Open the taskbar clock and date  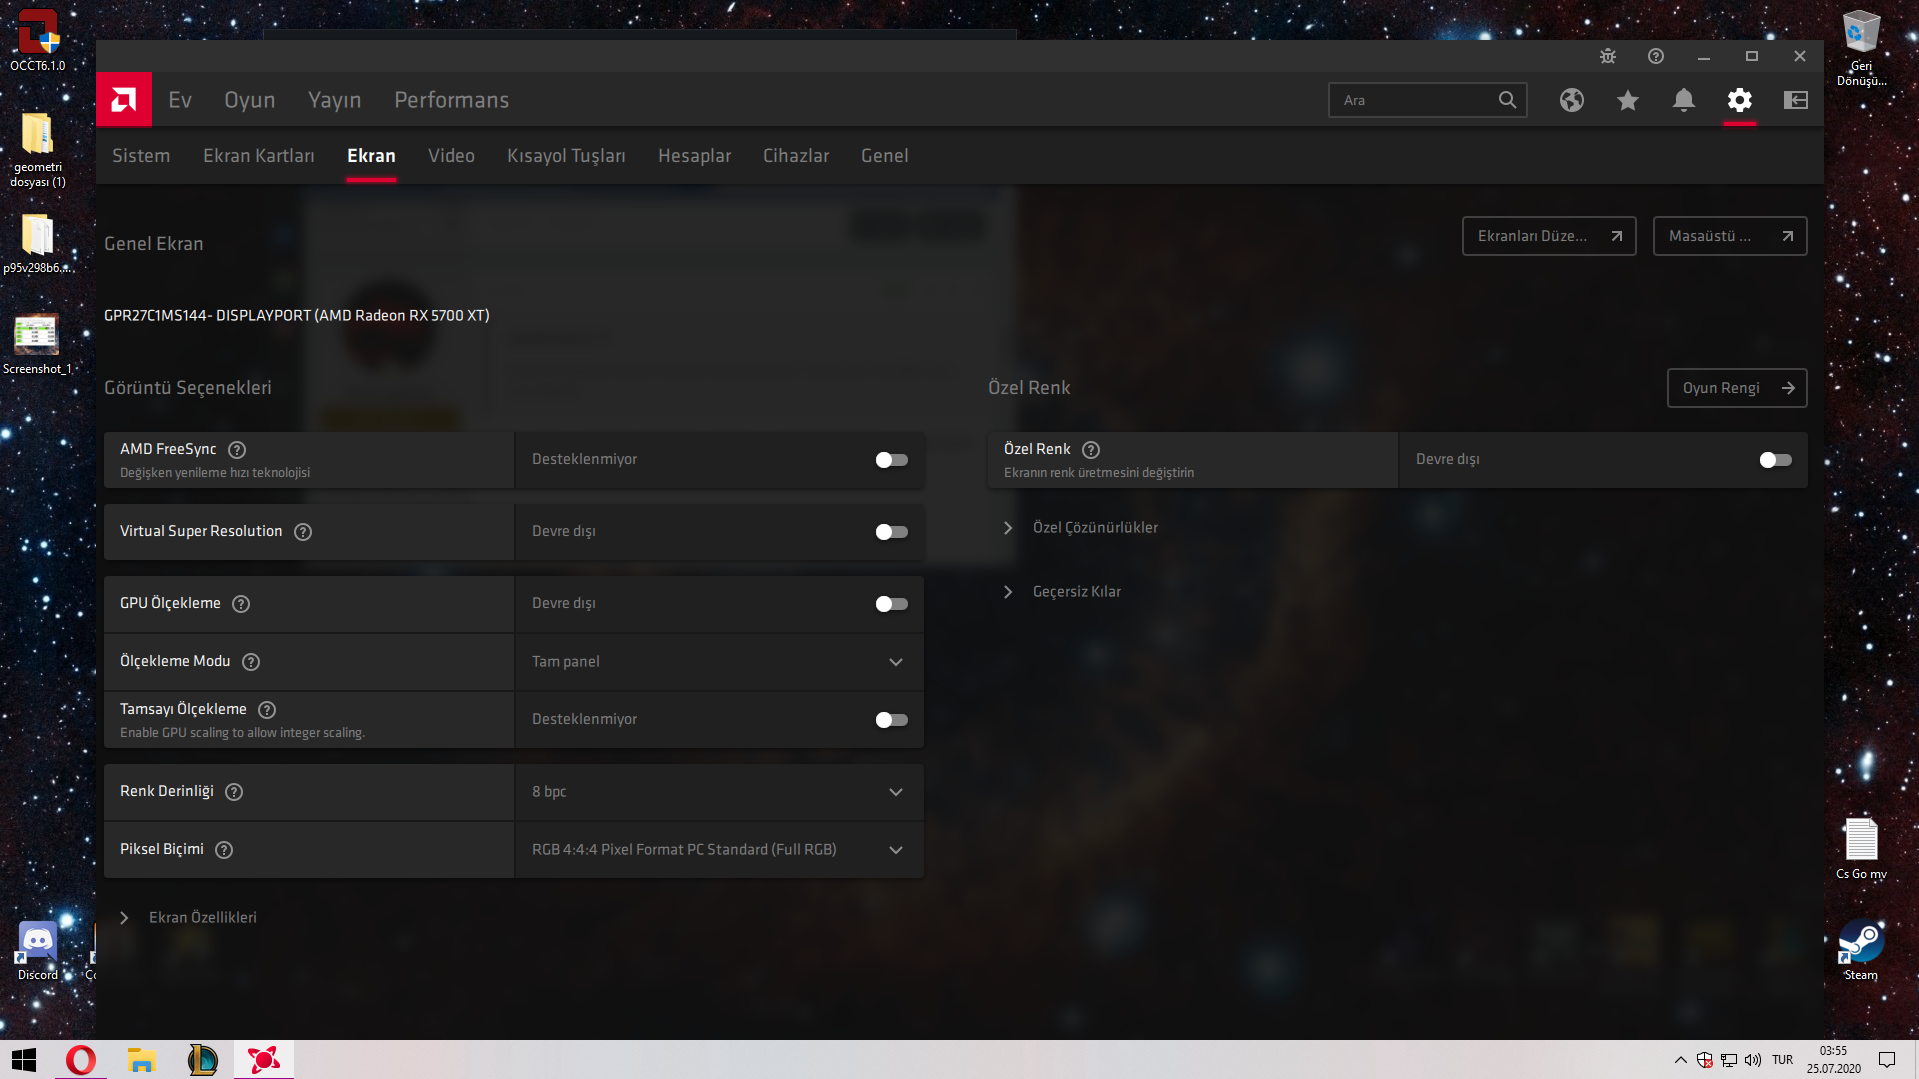(1833, 1060)
